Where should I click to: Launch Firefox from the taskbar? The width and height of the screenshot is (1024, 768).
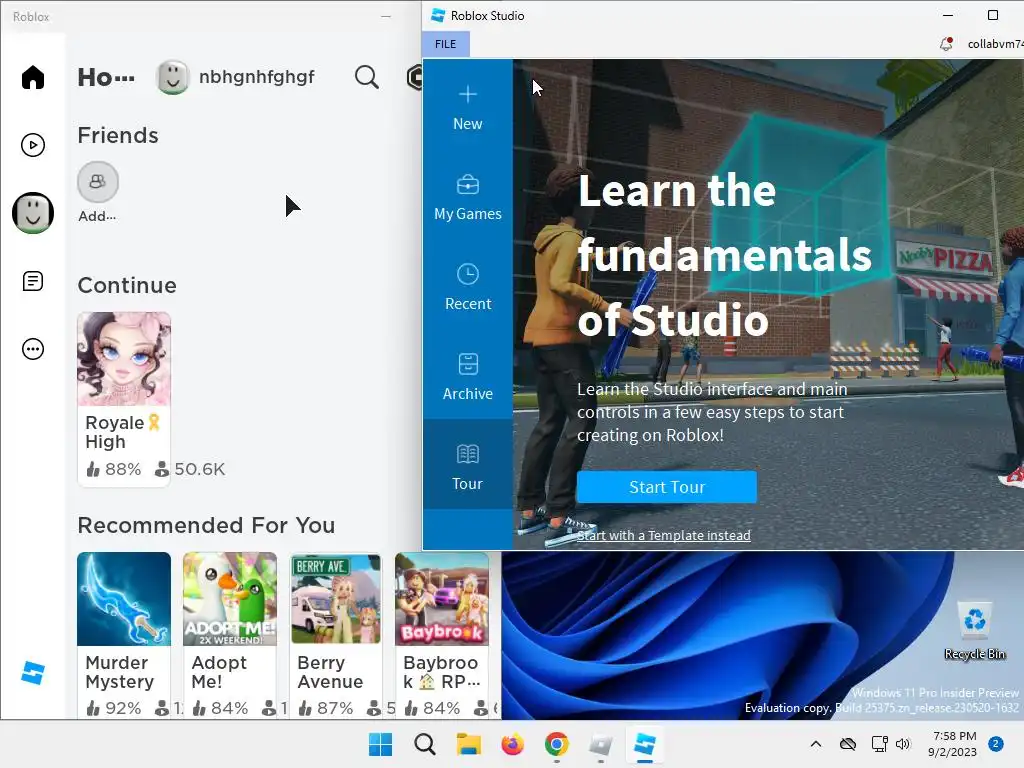tap(512, 744)
